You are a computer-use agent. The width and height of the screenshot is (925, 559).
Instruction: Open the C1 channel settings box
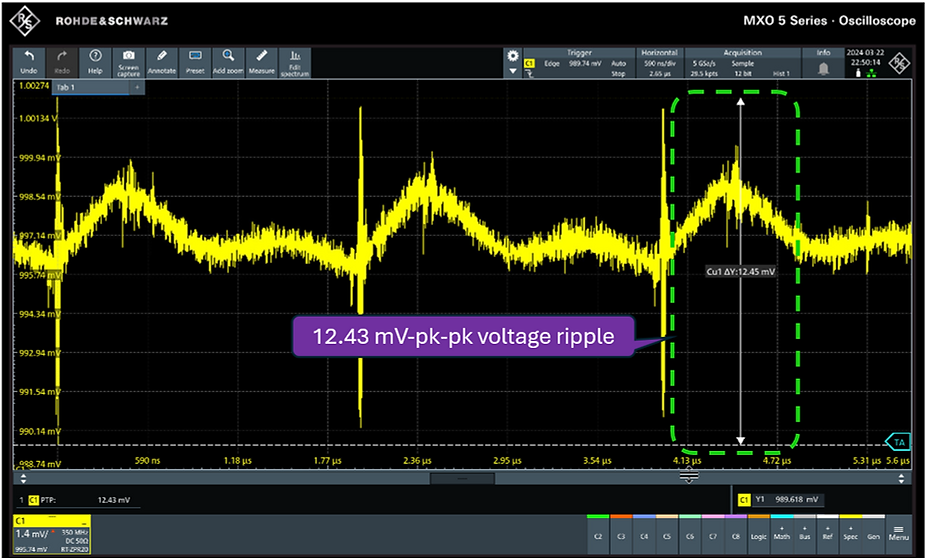pyautogui.click(x=52, y=534)
